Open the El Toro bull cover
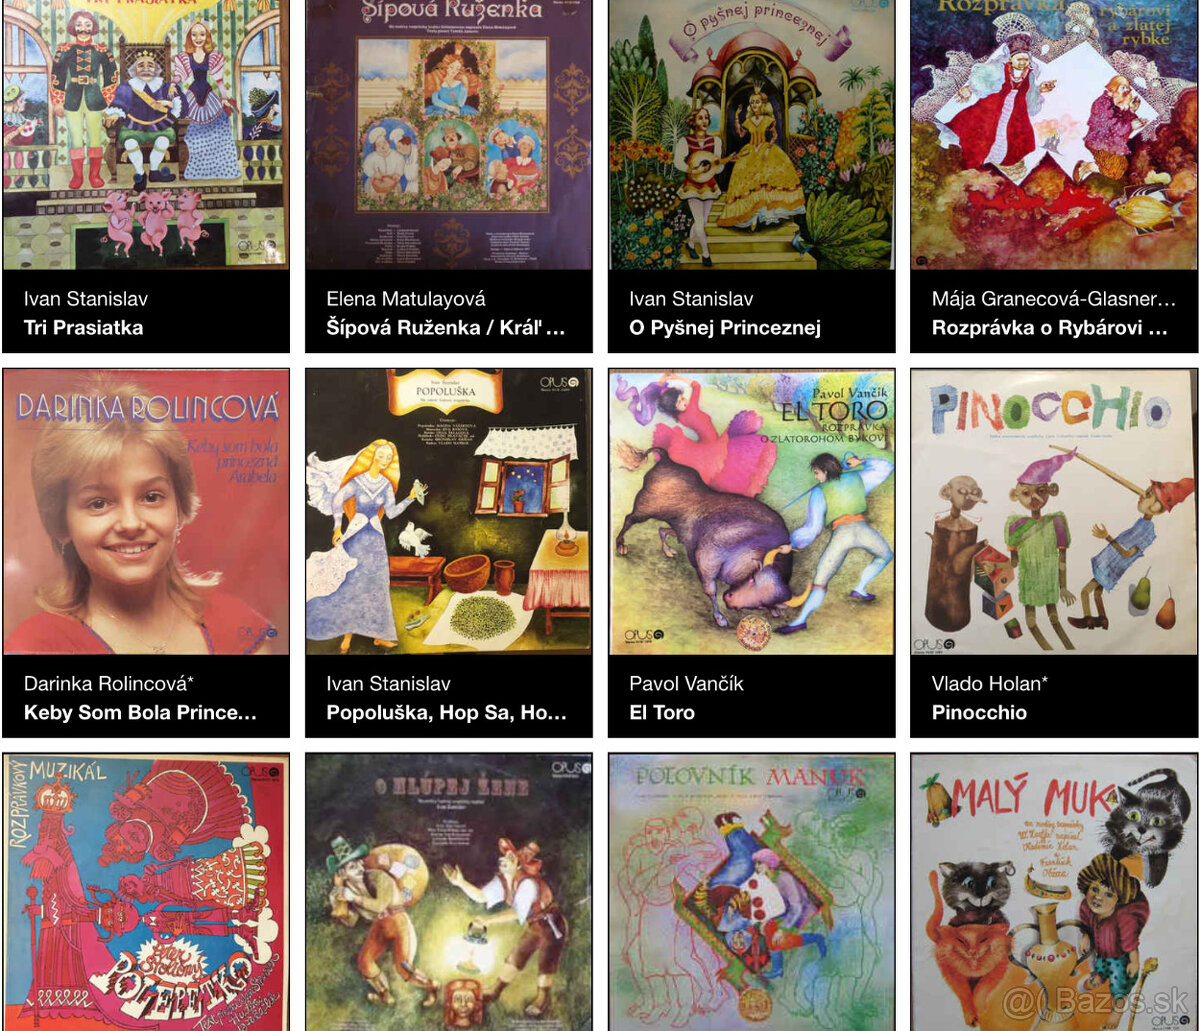 (x=751, y=512)
